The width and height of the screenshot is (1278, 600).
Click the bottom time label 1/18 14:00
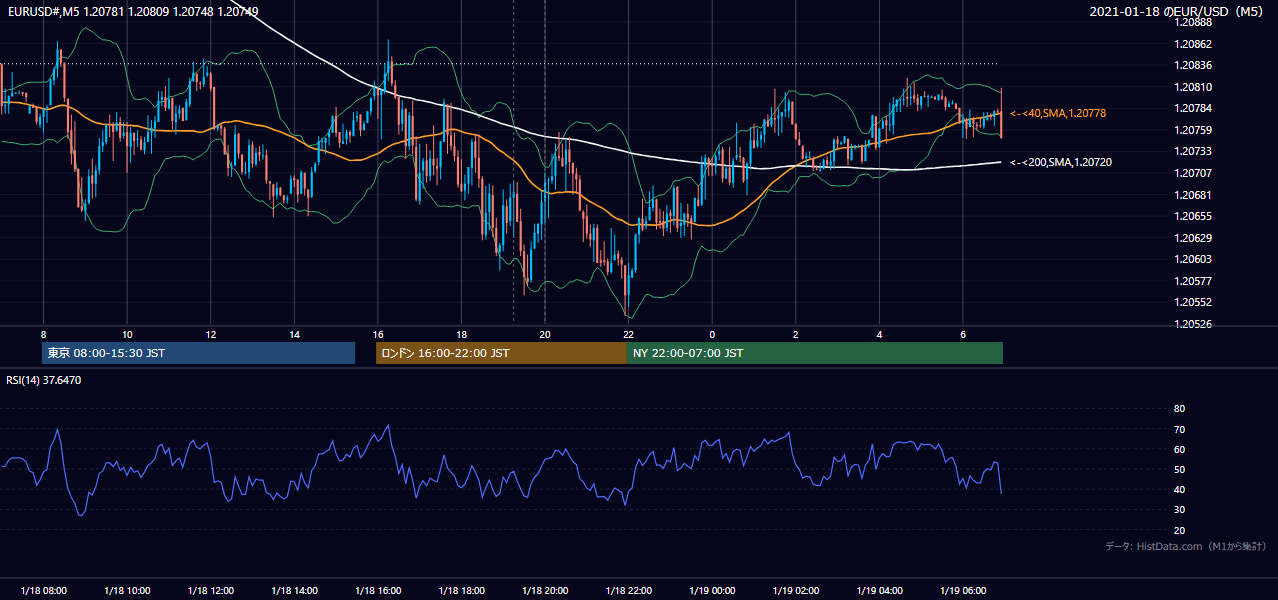(x=294, y=591)
